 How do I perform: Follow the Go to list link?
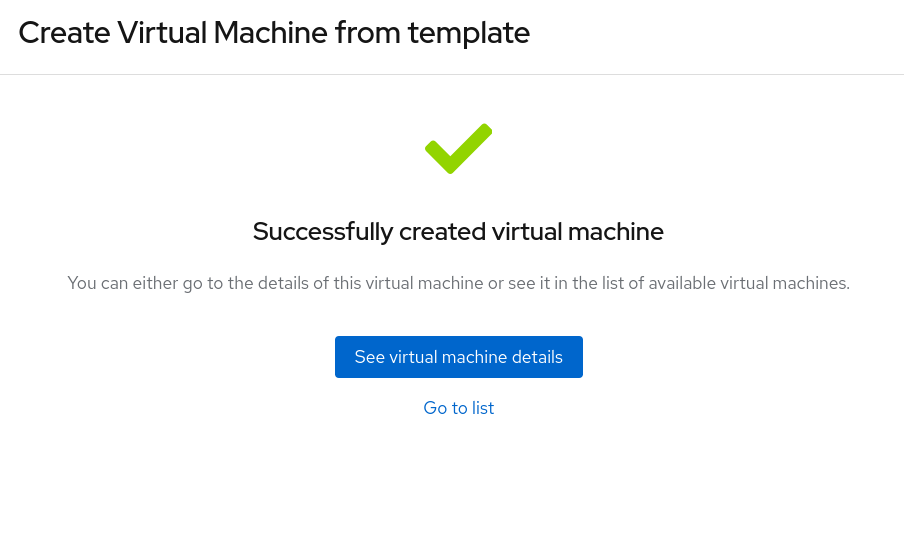point(458,408)
